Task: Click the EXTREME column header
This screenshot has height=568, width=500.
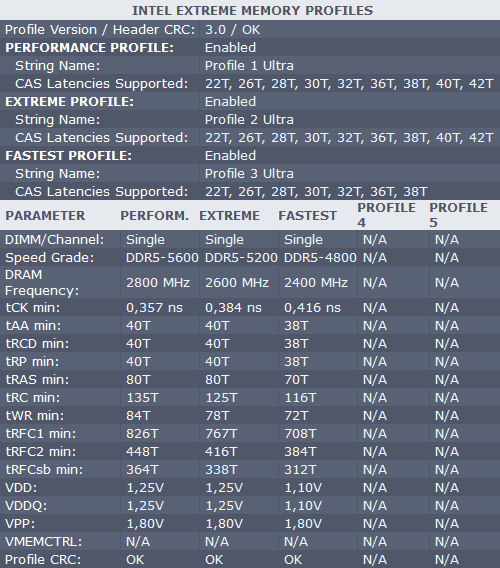Action: pos(229,216)
